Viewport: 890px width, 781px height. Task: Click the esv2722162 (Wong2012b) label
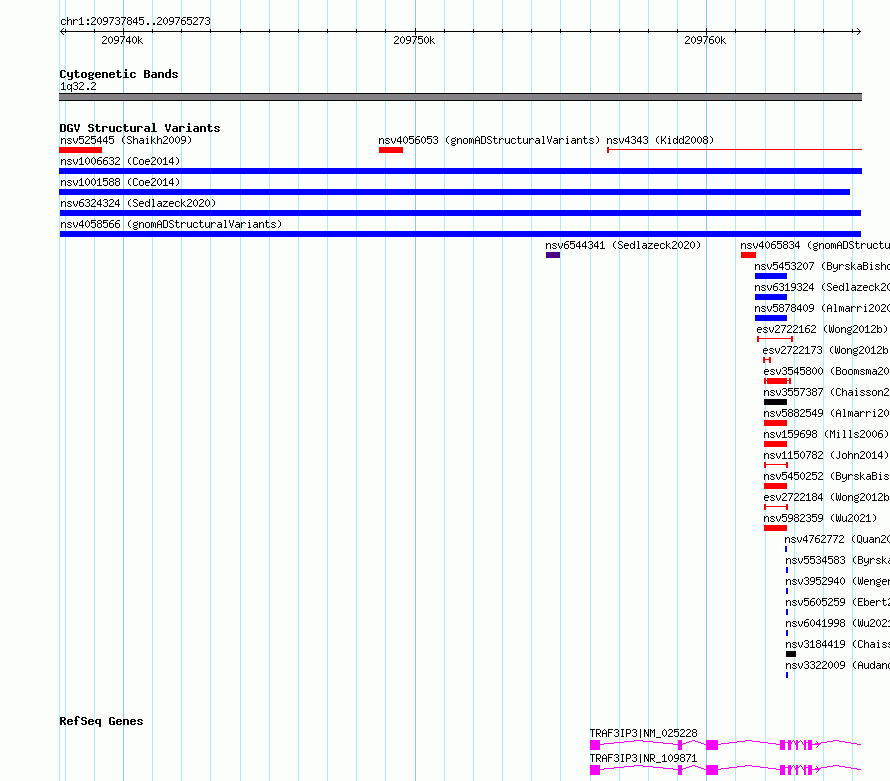point(822,329)
